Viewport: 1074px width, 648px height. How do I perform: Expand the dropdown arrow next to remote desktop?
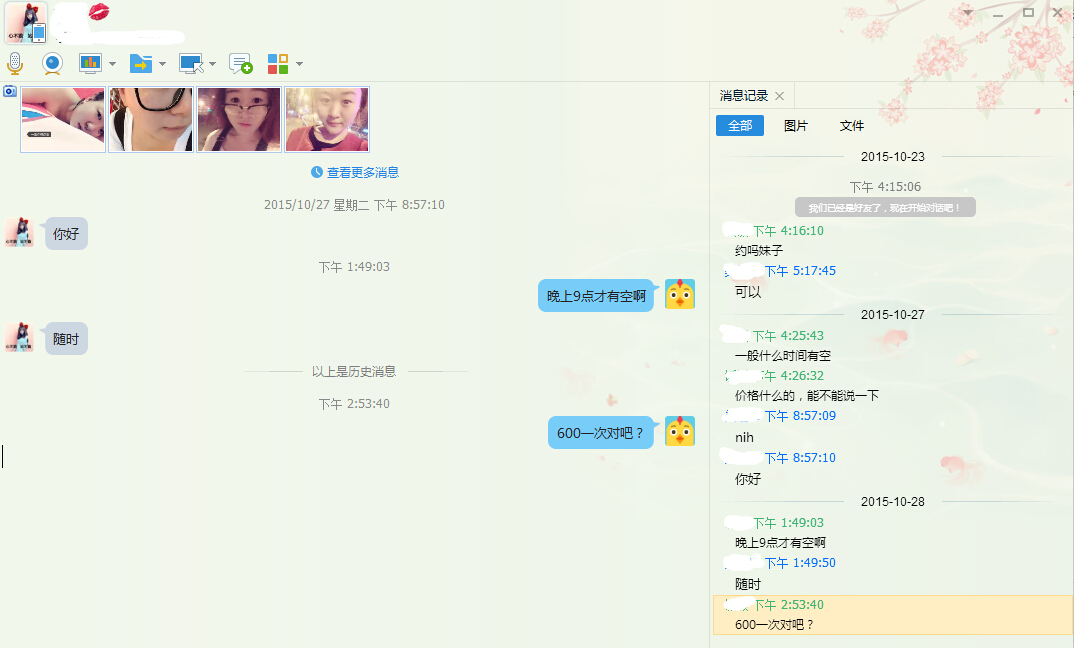(x=212, y=65)
